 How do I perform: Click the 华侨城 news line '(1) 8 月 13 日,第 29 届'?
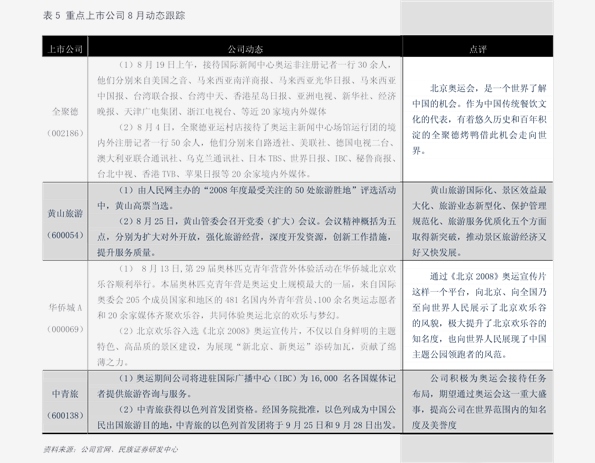tap(257, 269)
